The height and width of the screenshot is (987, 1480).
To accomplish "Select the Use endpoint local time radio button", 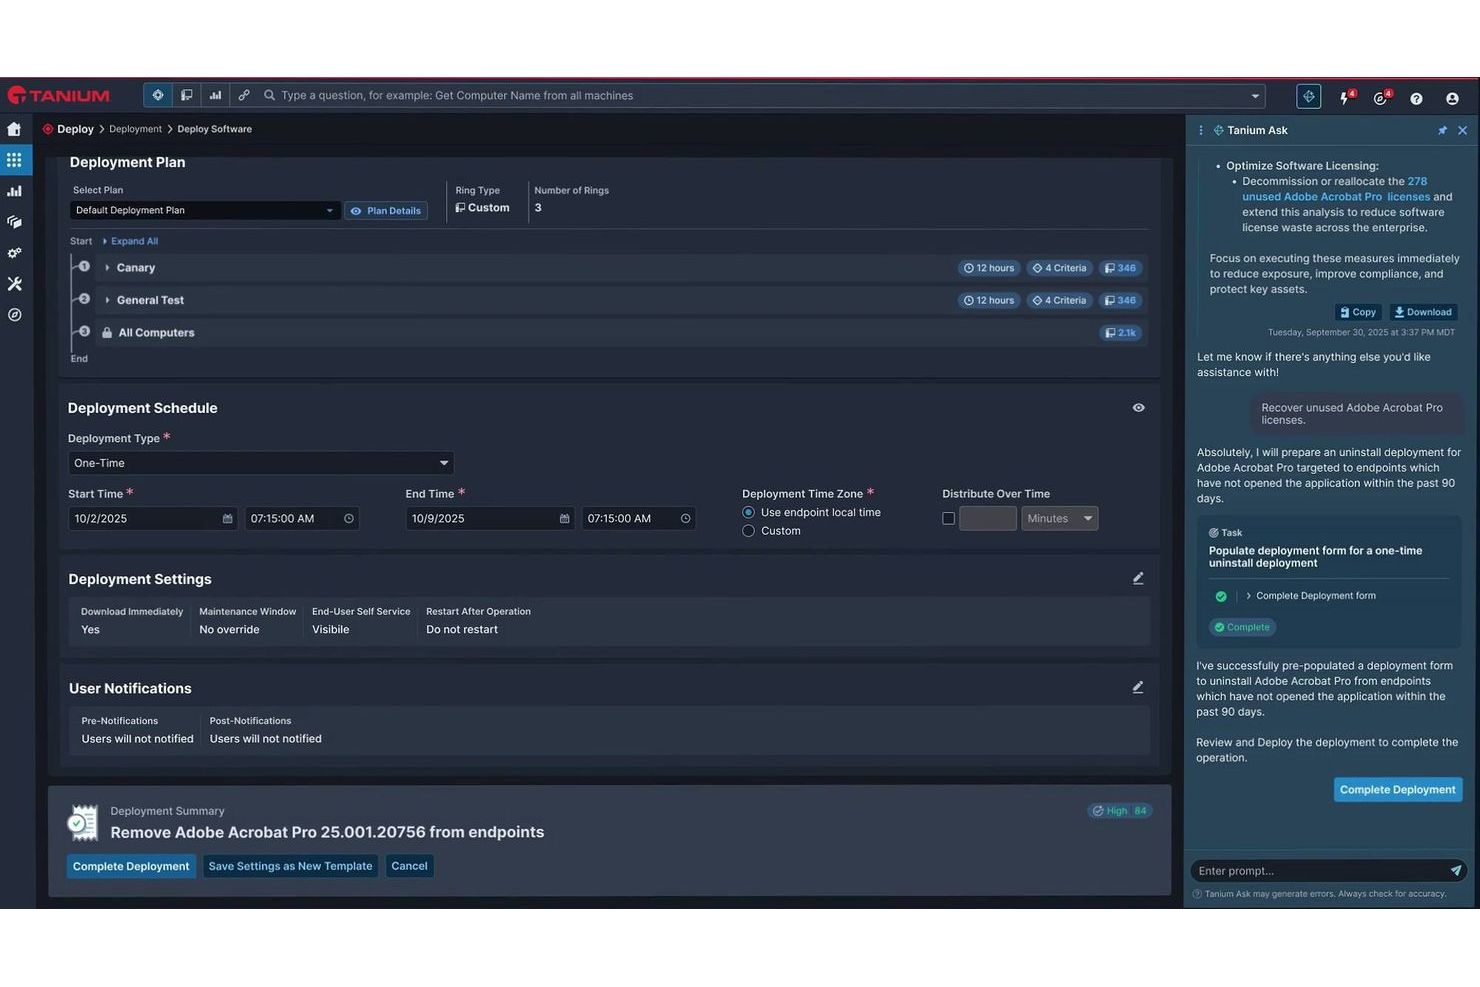I will [748, 511].
